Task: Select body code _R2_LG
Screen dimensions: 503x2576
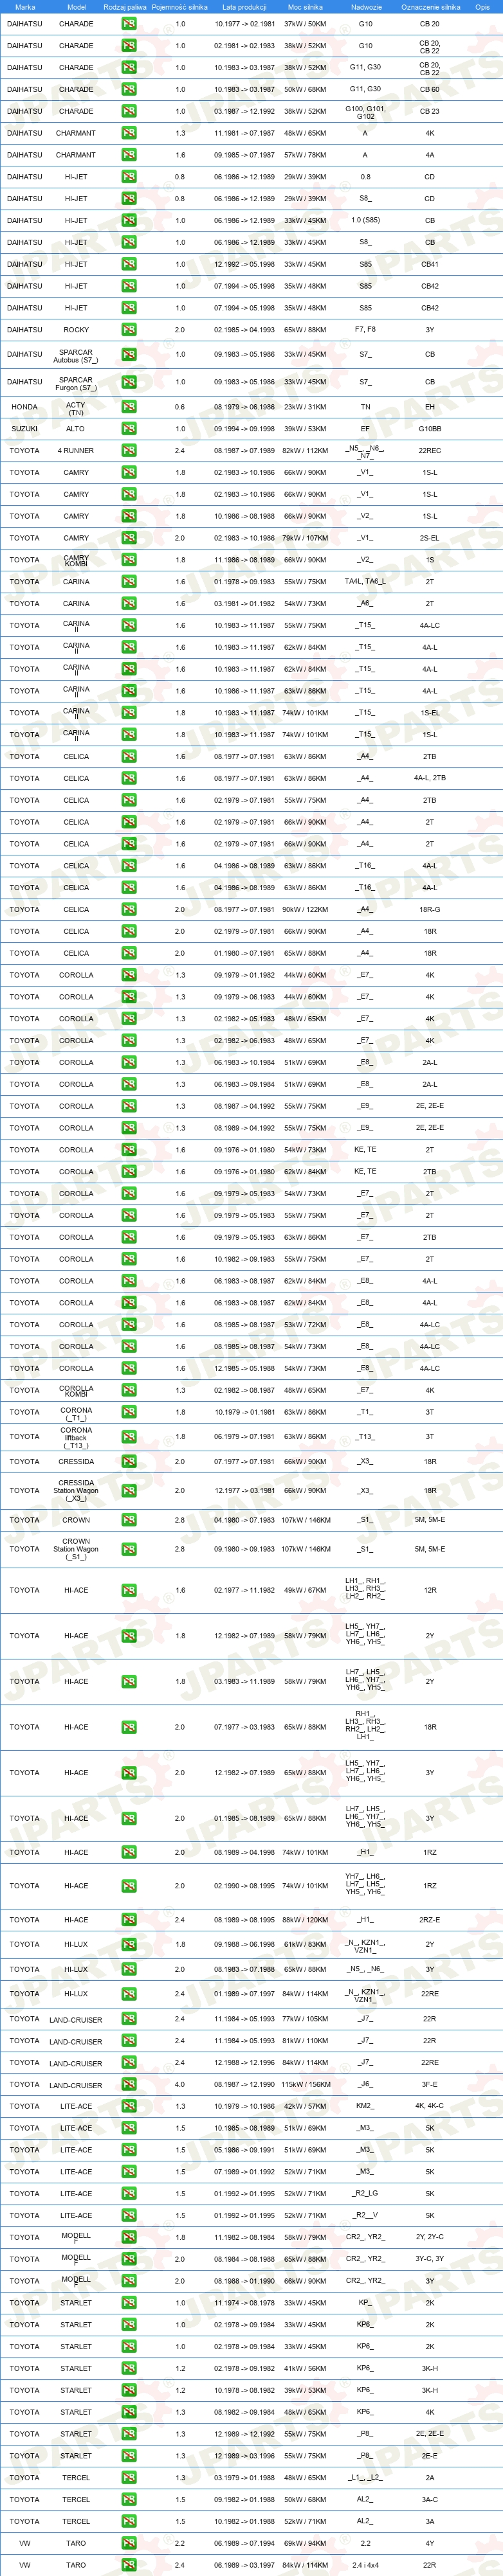Action: point(366,2194)
